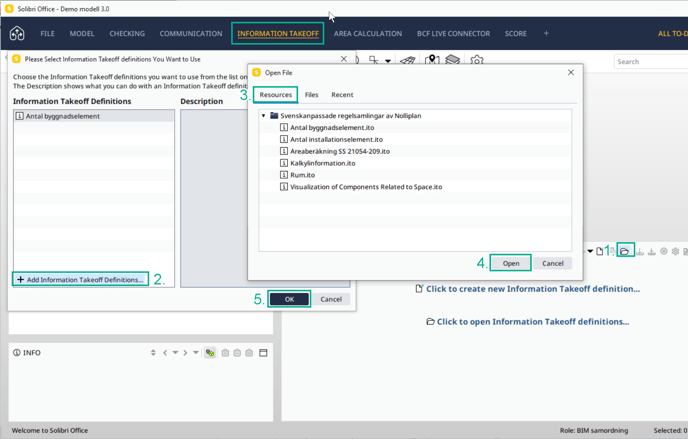Click the INFO panel info icon
Viewport: 688px width, 439px height.
coord(17,353)
